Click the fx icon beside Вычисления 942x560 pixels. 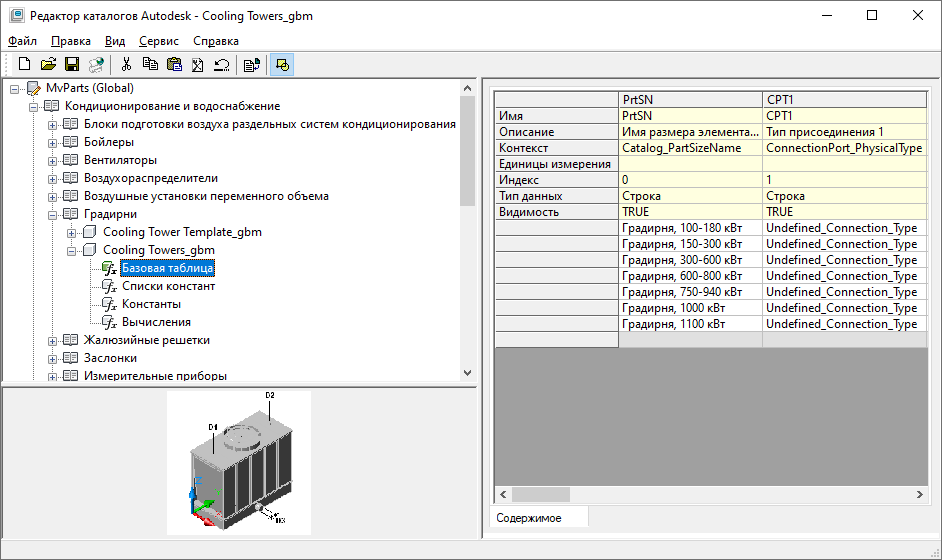(109, 323)
